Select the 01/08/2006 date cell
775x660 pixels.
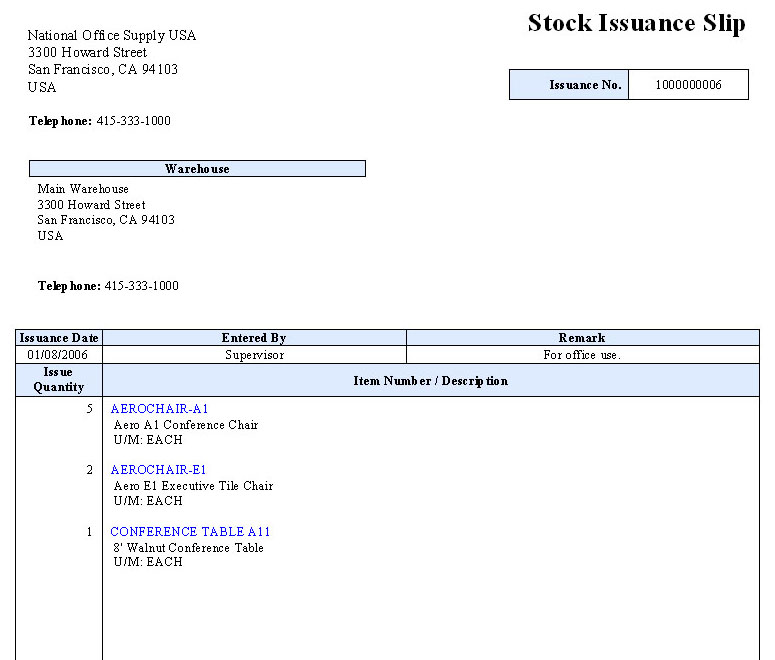tap(59, 355)
